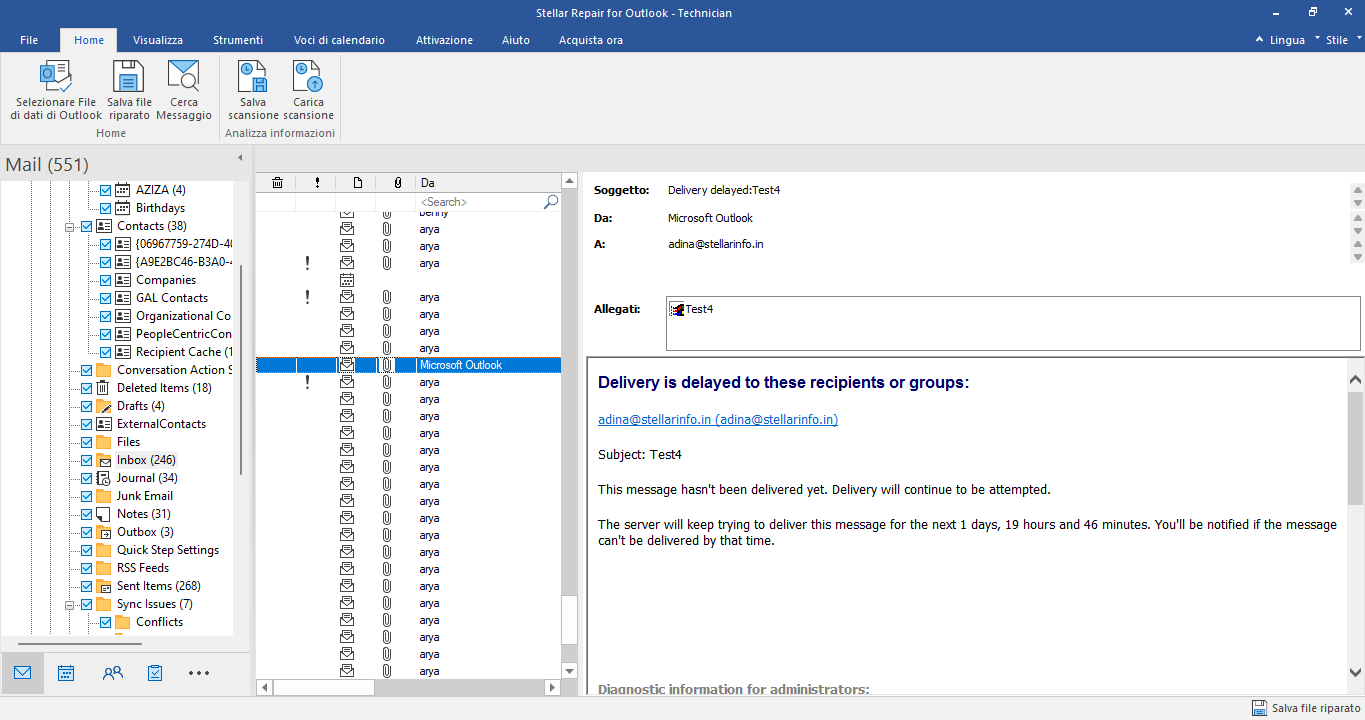1365x720 pixels.
Task: Click Sent Items folder icon
Action: coord(104,586)
